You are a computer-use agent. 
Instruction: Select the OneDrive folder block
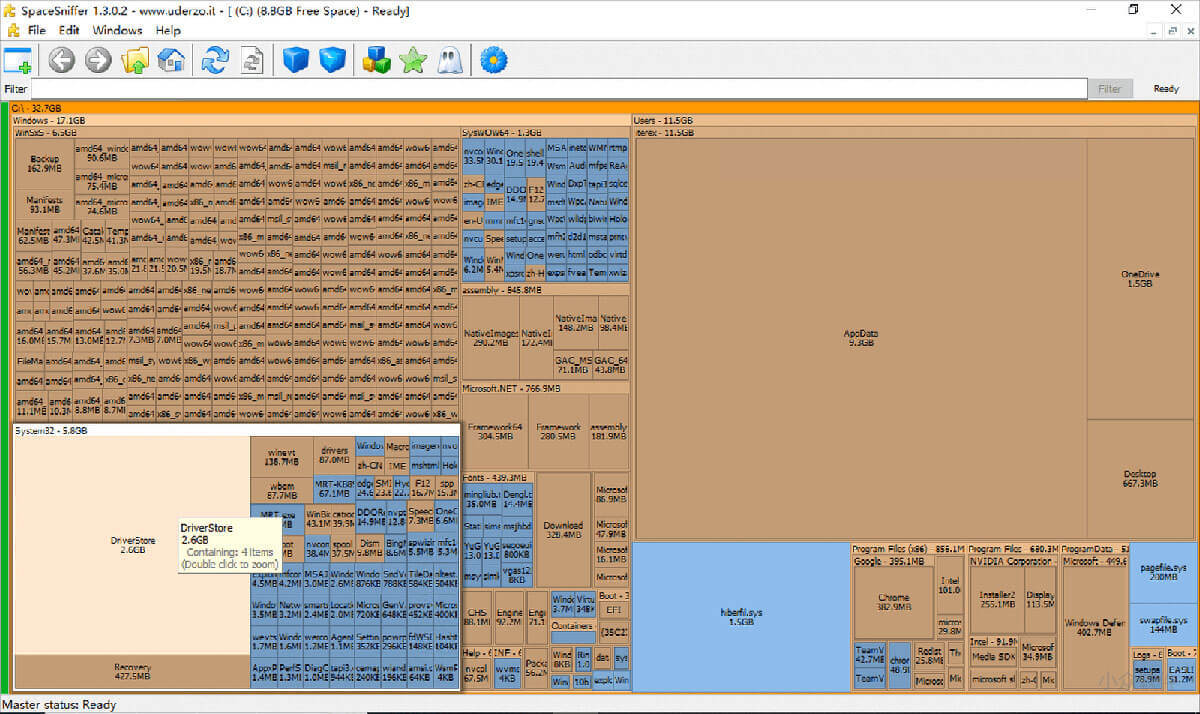click(x=1141, y=278)
